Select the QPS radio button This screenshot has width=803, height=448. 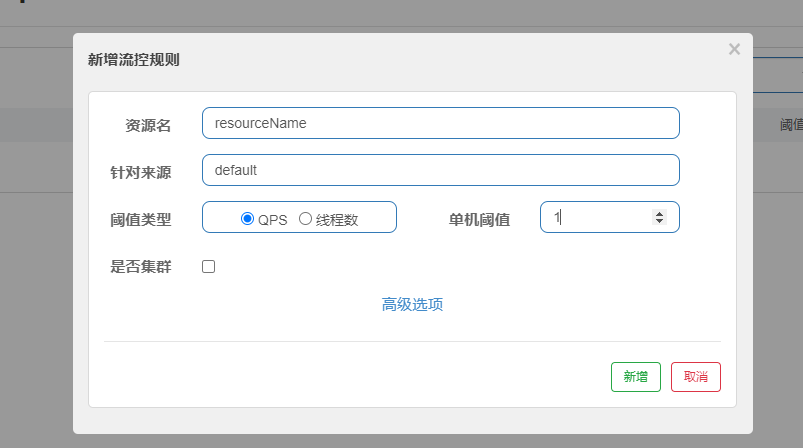tap(248, 219)
